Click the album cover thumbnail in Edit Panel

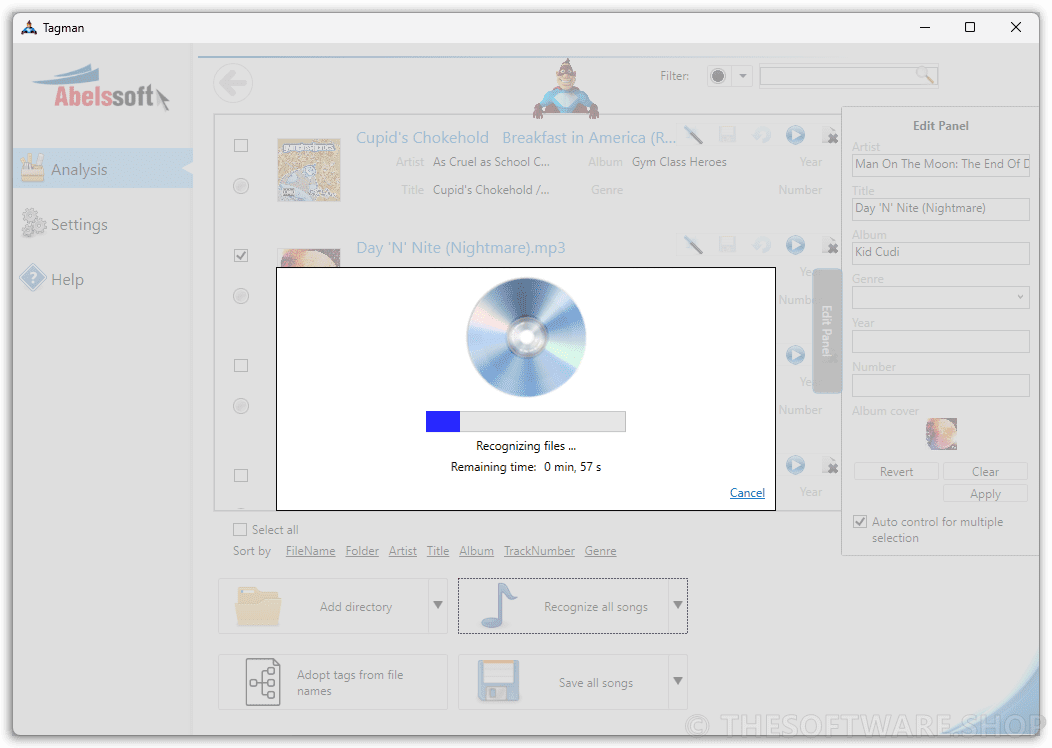tap(941, 433)
